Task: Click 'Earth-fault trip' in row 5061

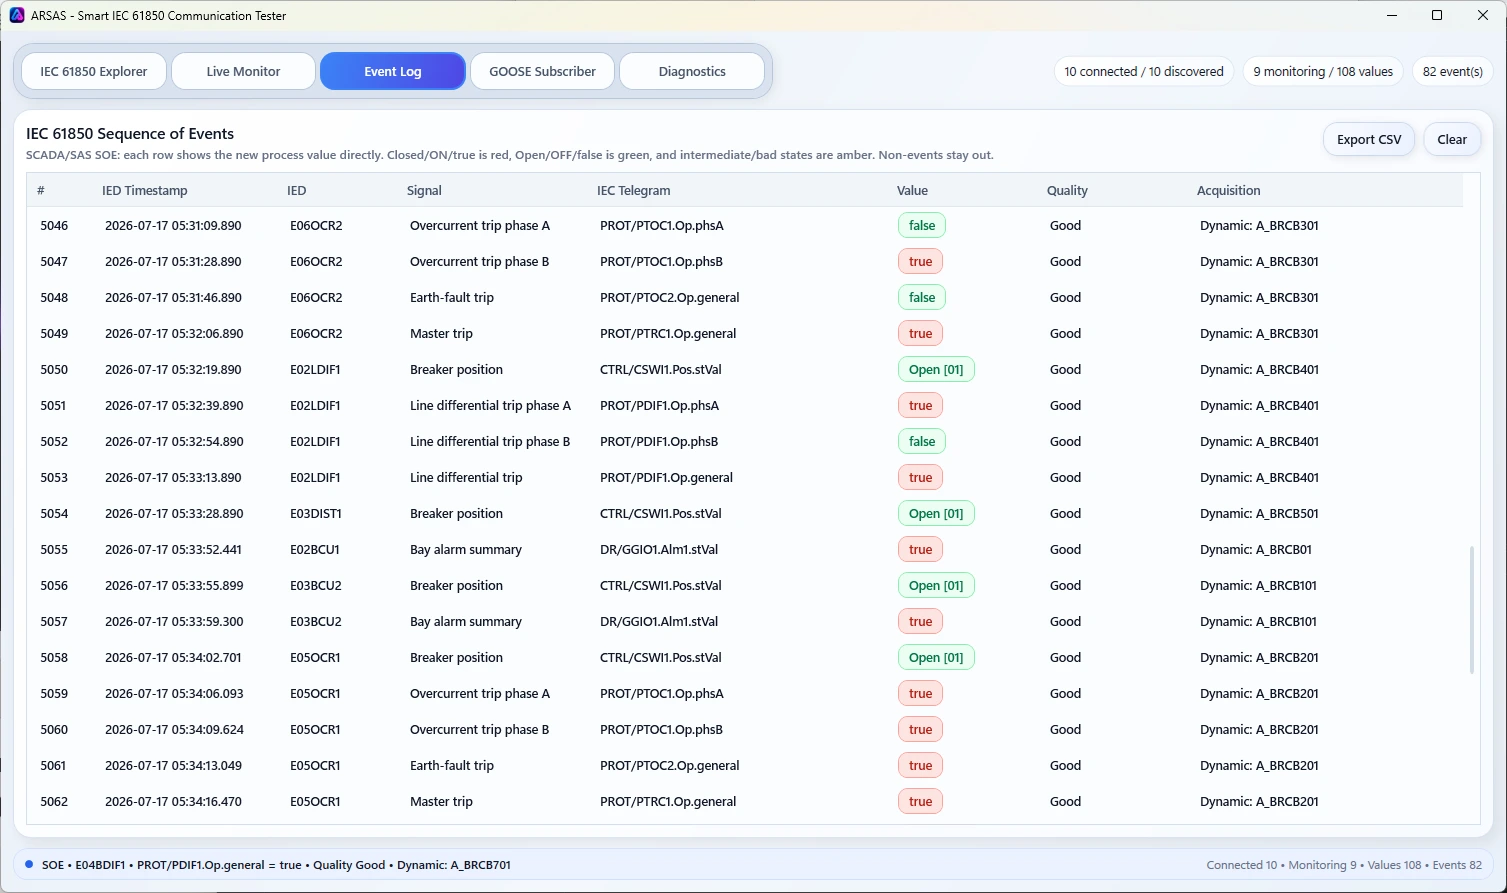Action: (x=452, y=765)
